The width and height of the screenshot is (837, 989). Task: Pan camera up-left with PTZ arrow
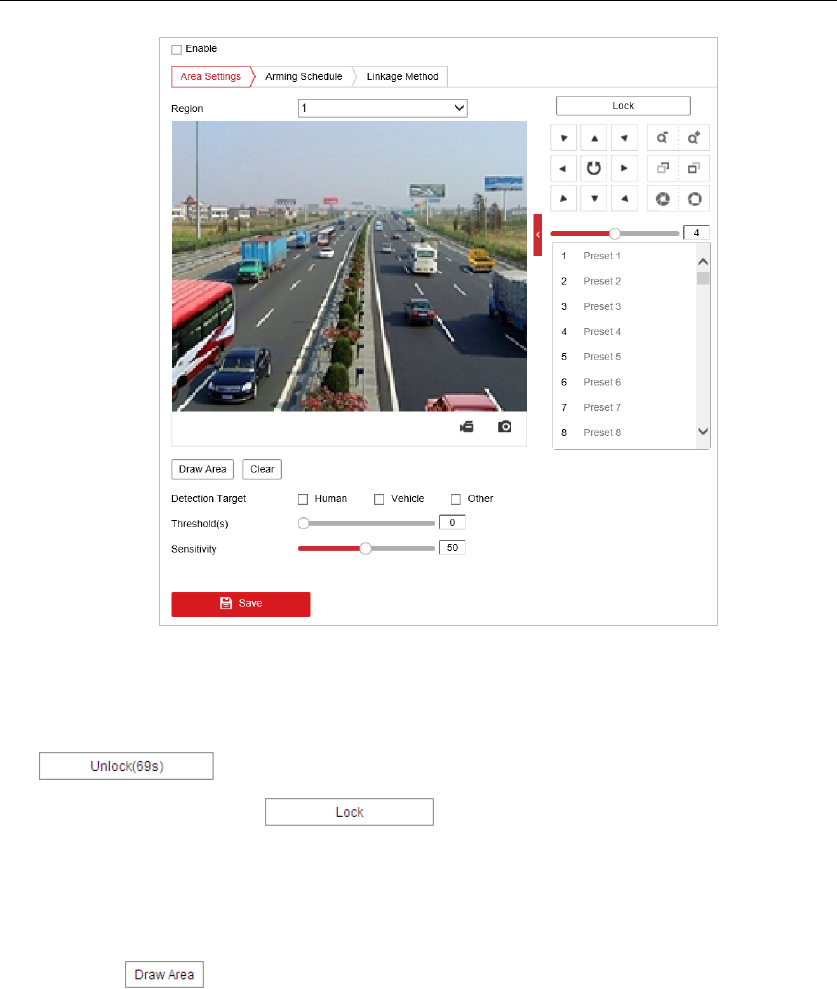click(x=563, y=138)
